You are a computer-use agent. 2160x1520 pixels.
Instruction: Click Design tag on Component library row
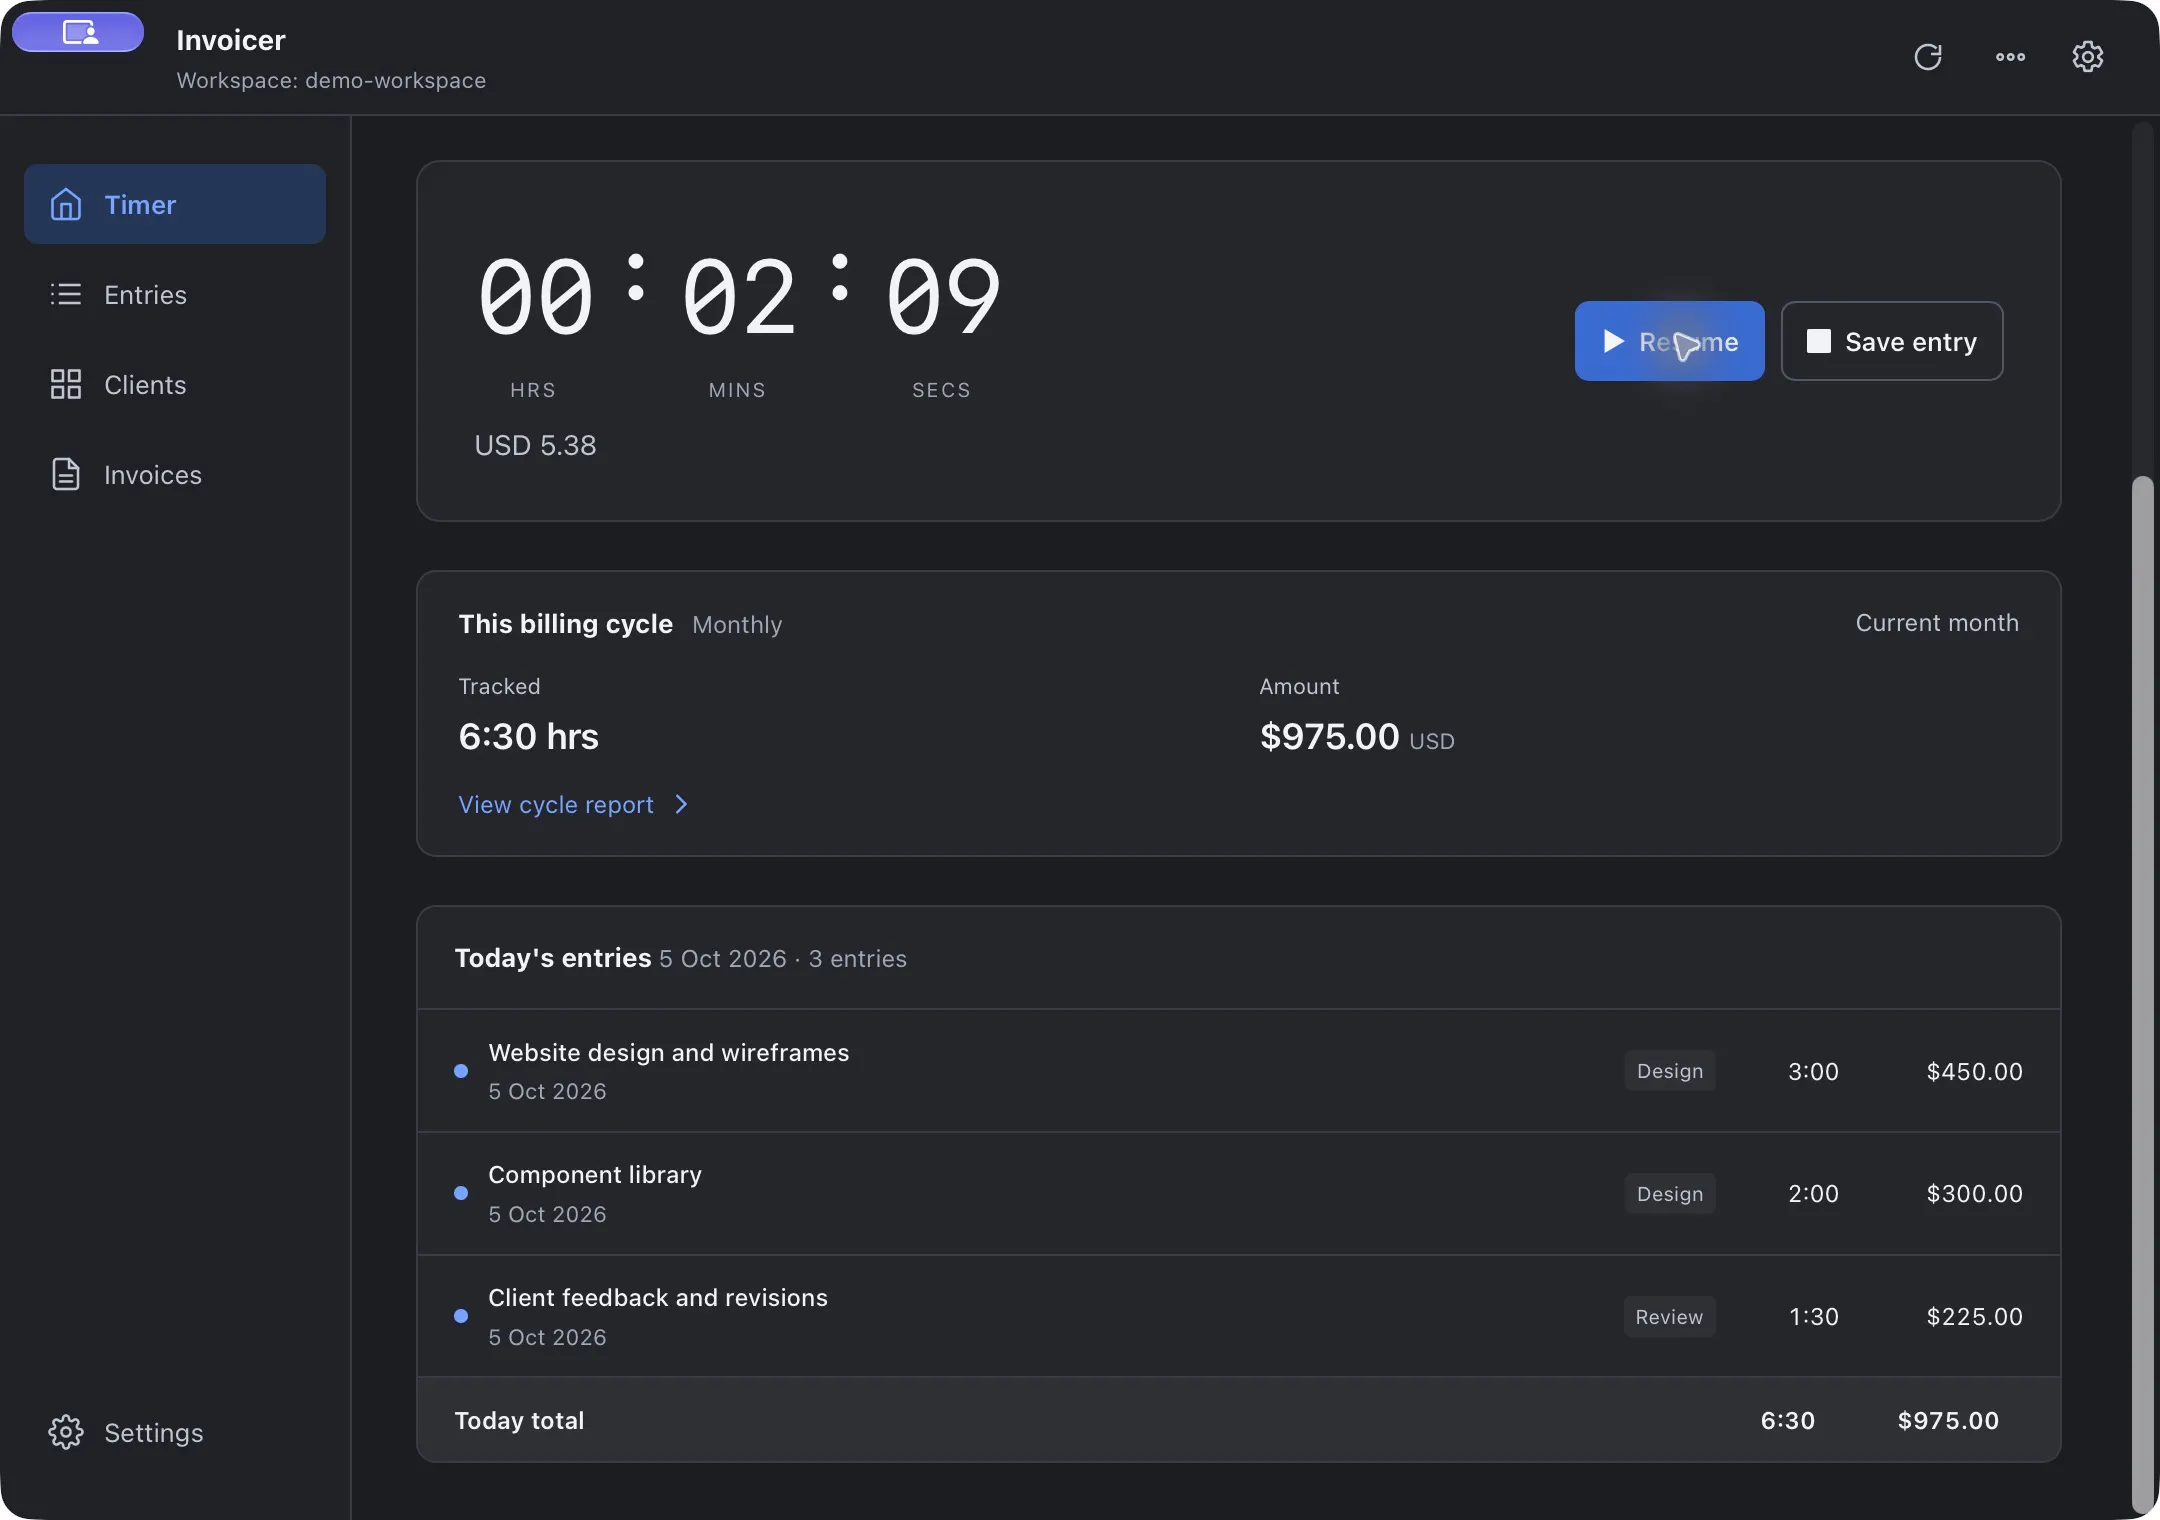pos(1670,1194)
